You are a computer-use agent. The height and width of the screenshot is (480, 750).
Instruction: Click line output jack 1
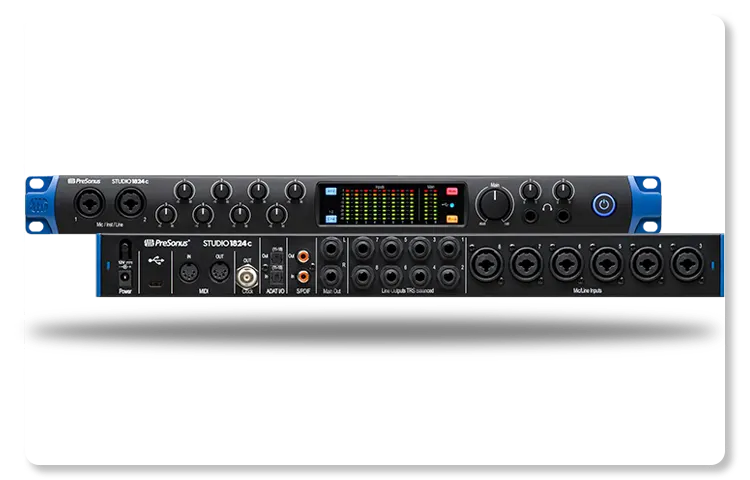pos(448,249)
